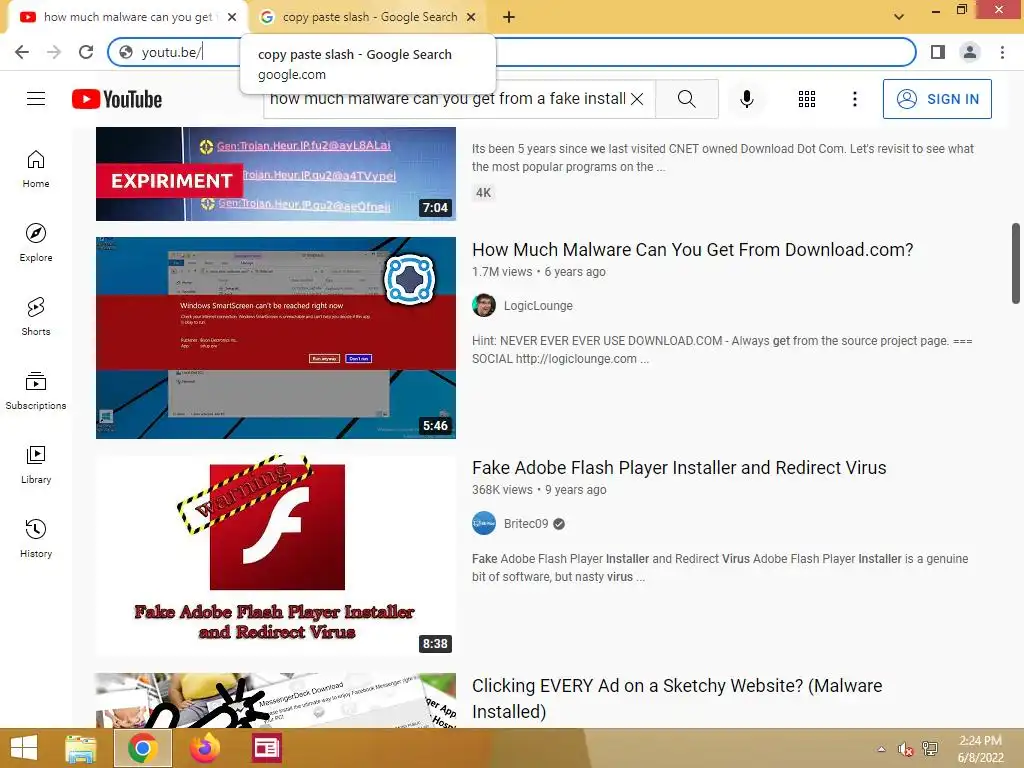Reload the page in Chrome

coord(86,52)
